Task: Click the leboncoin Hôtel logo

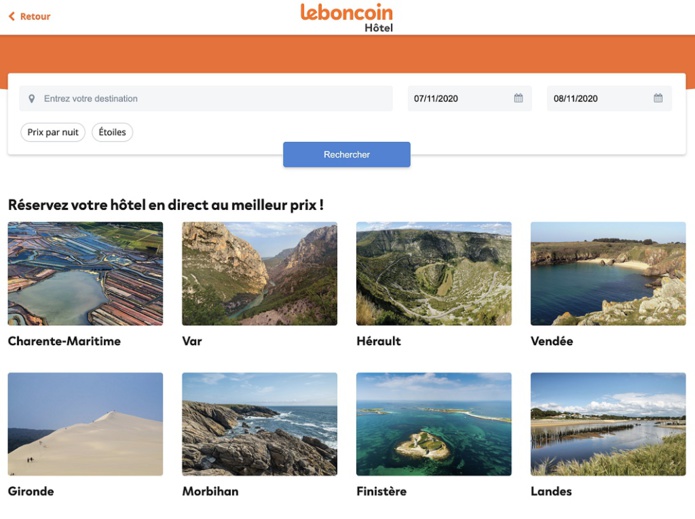Action: click(x=347, y=17)
